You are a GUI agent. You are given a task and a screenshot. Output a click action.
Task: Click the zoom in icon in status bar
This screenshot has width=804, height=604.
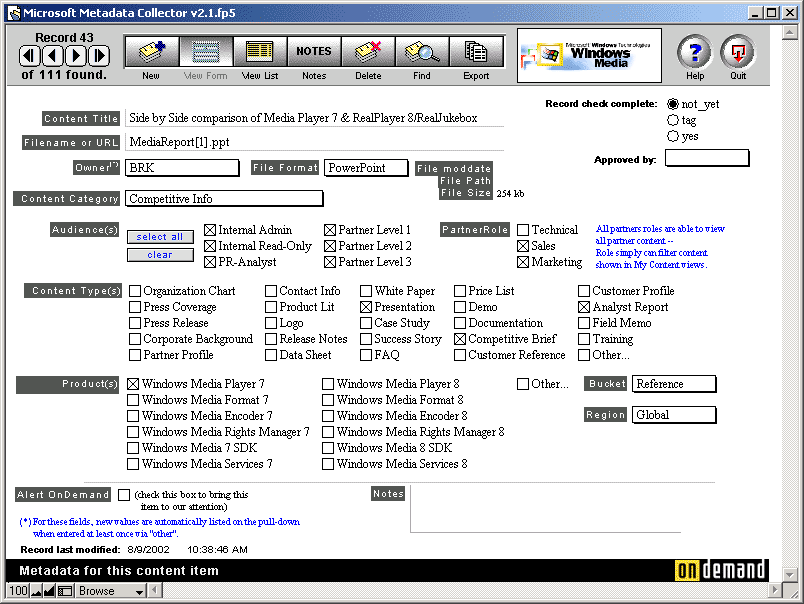click(x=49, y=591)
